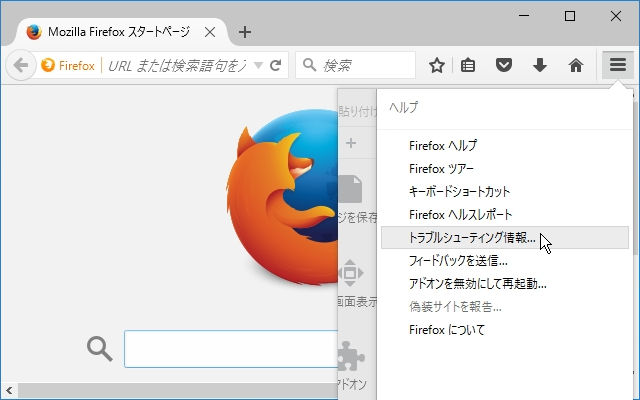Click the home icon in the toolbar
The height and width of the screenshot is (400, 640).
coord(576,65)
